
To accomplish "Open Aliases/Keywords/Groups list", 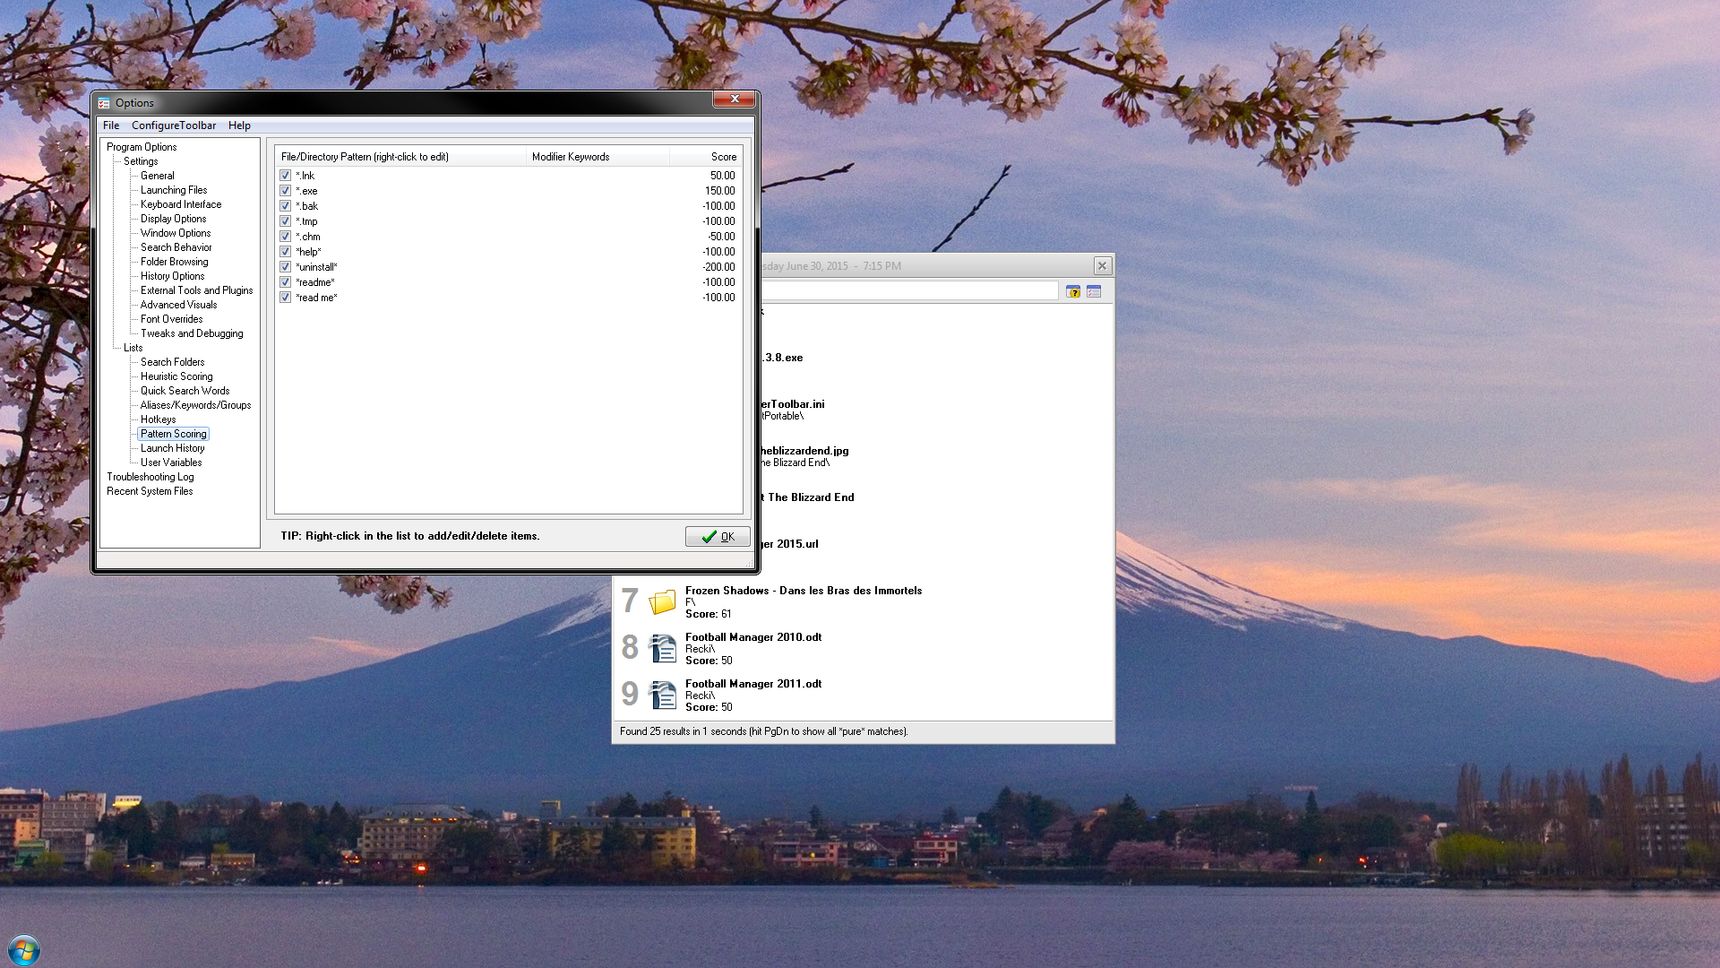I will (196, 405).
